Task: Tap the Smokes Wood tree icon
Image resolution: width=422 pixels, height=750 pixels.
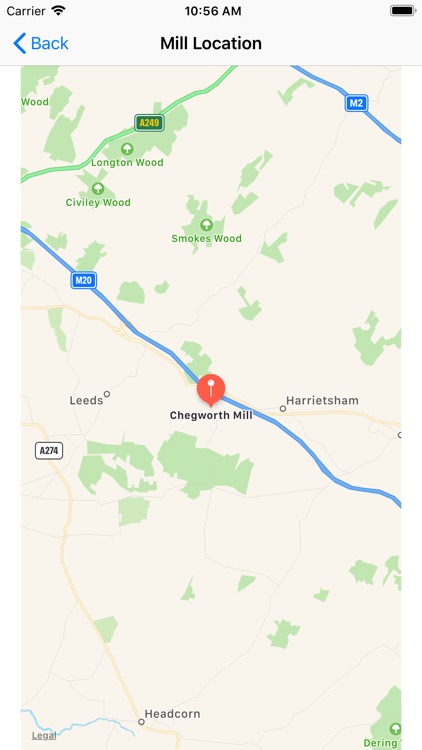Action: tap(206, 224)
